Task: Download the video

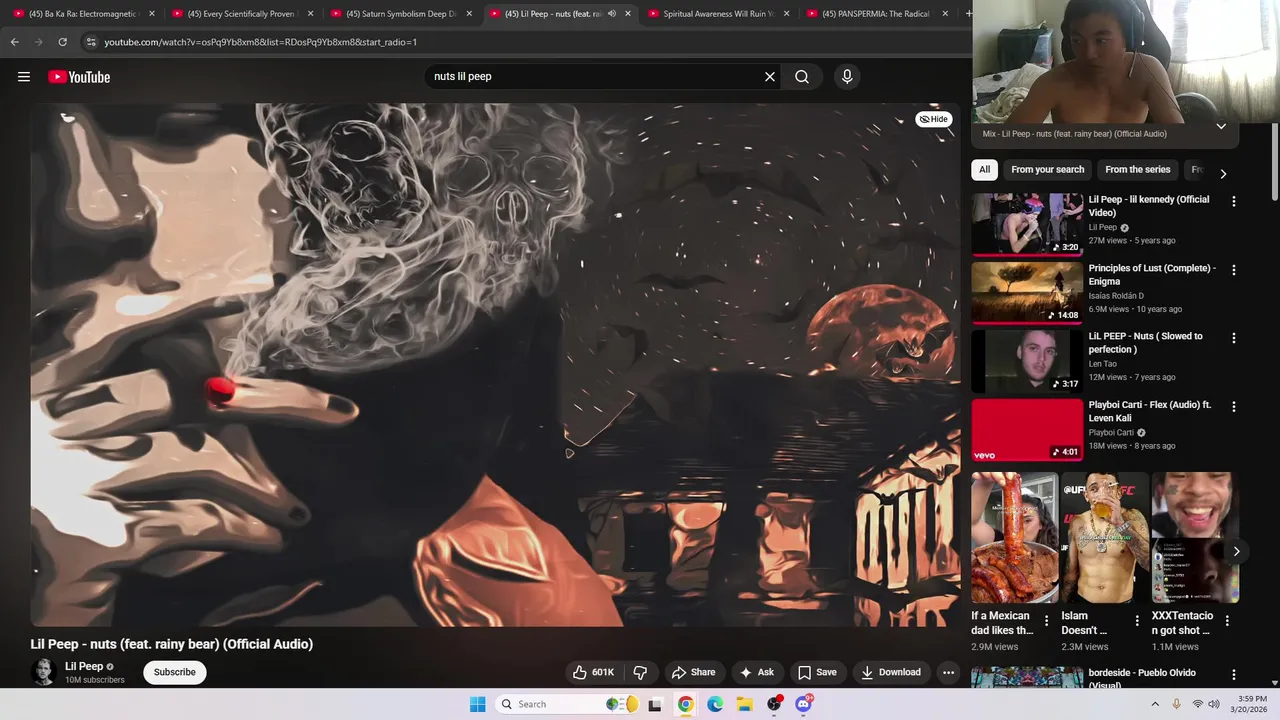Action: [891, 672]
